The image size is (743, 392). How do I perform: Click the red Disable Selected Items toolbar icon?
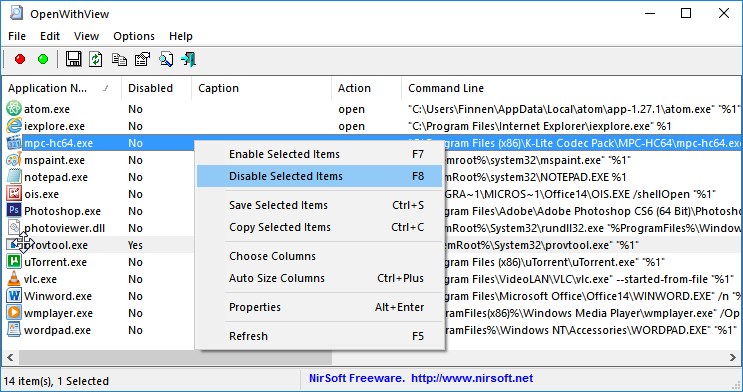[x=20, y=59]
